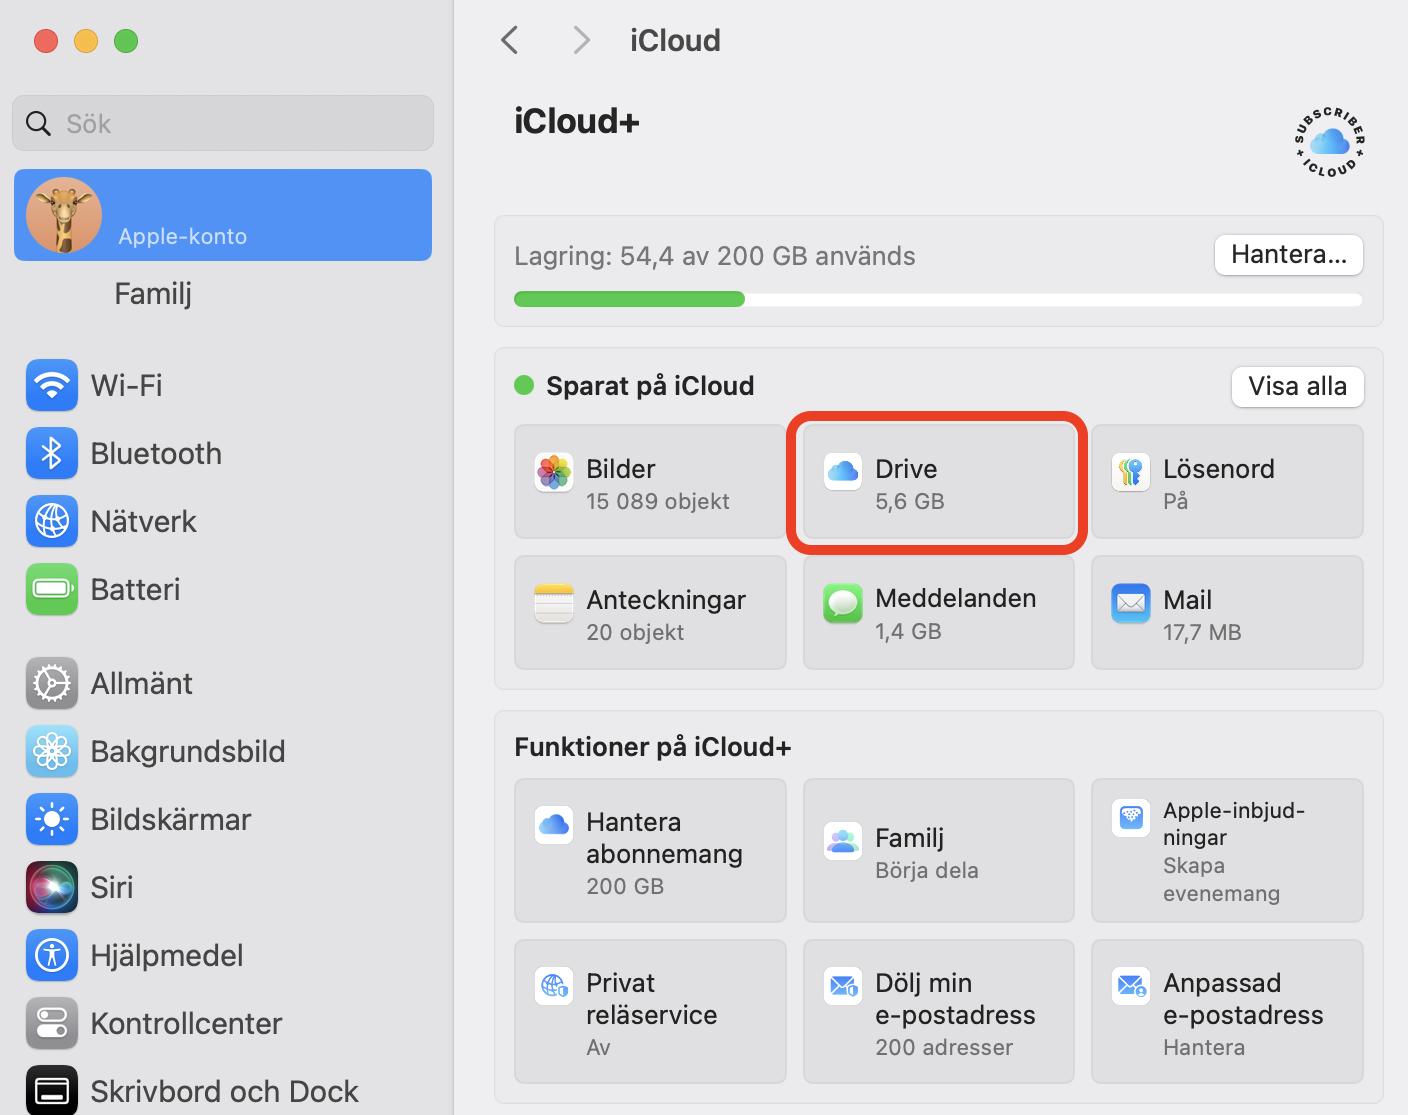1408x1115 pixels.
Task: Click "Lagring: 54,4 av 200 GB används"
Action: 715,256
